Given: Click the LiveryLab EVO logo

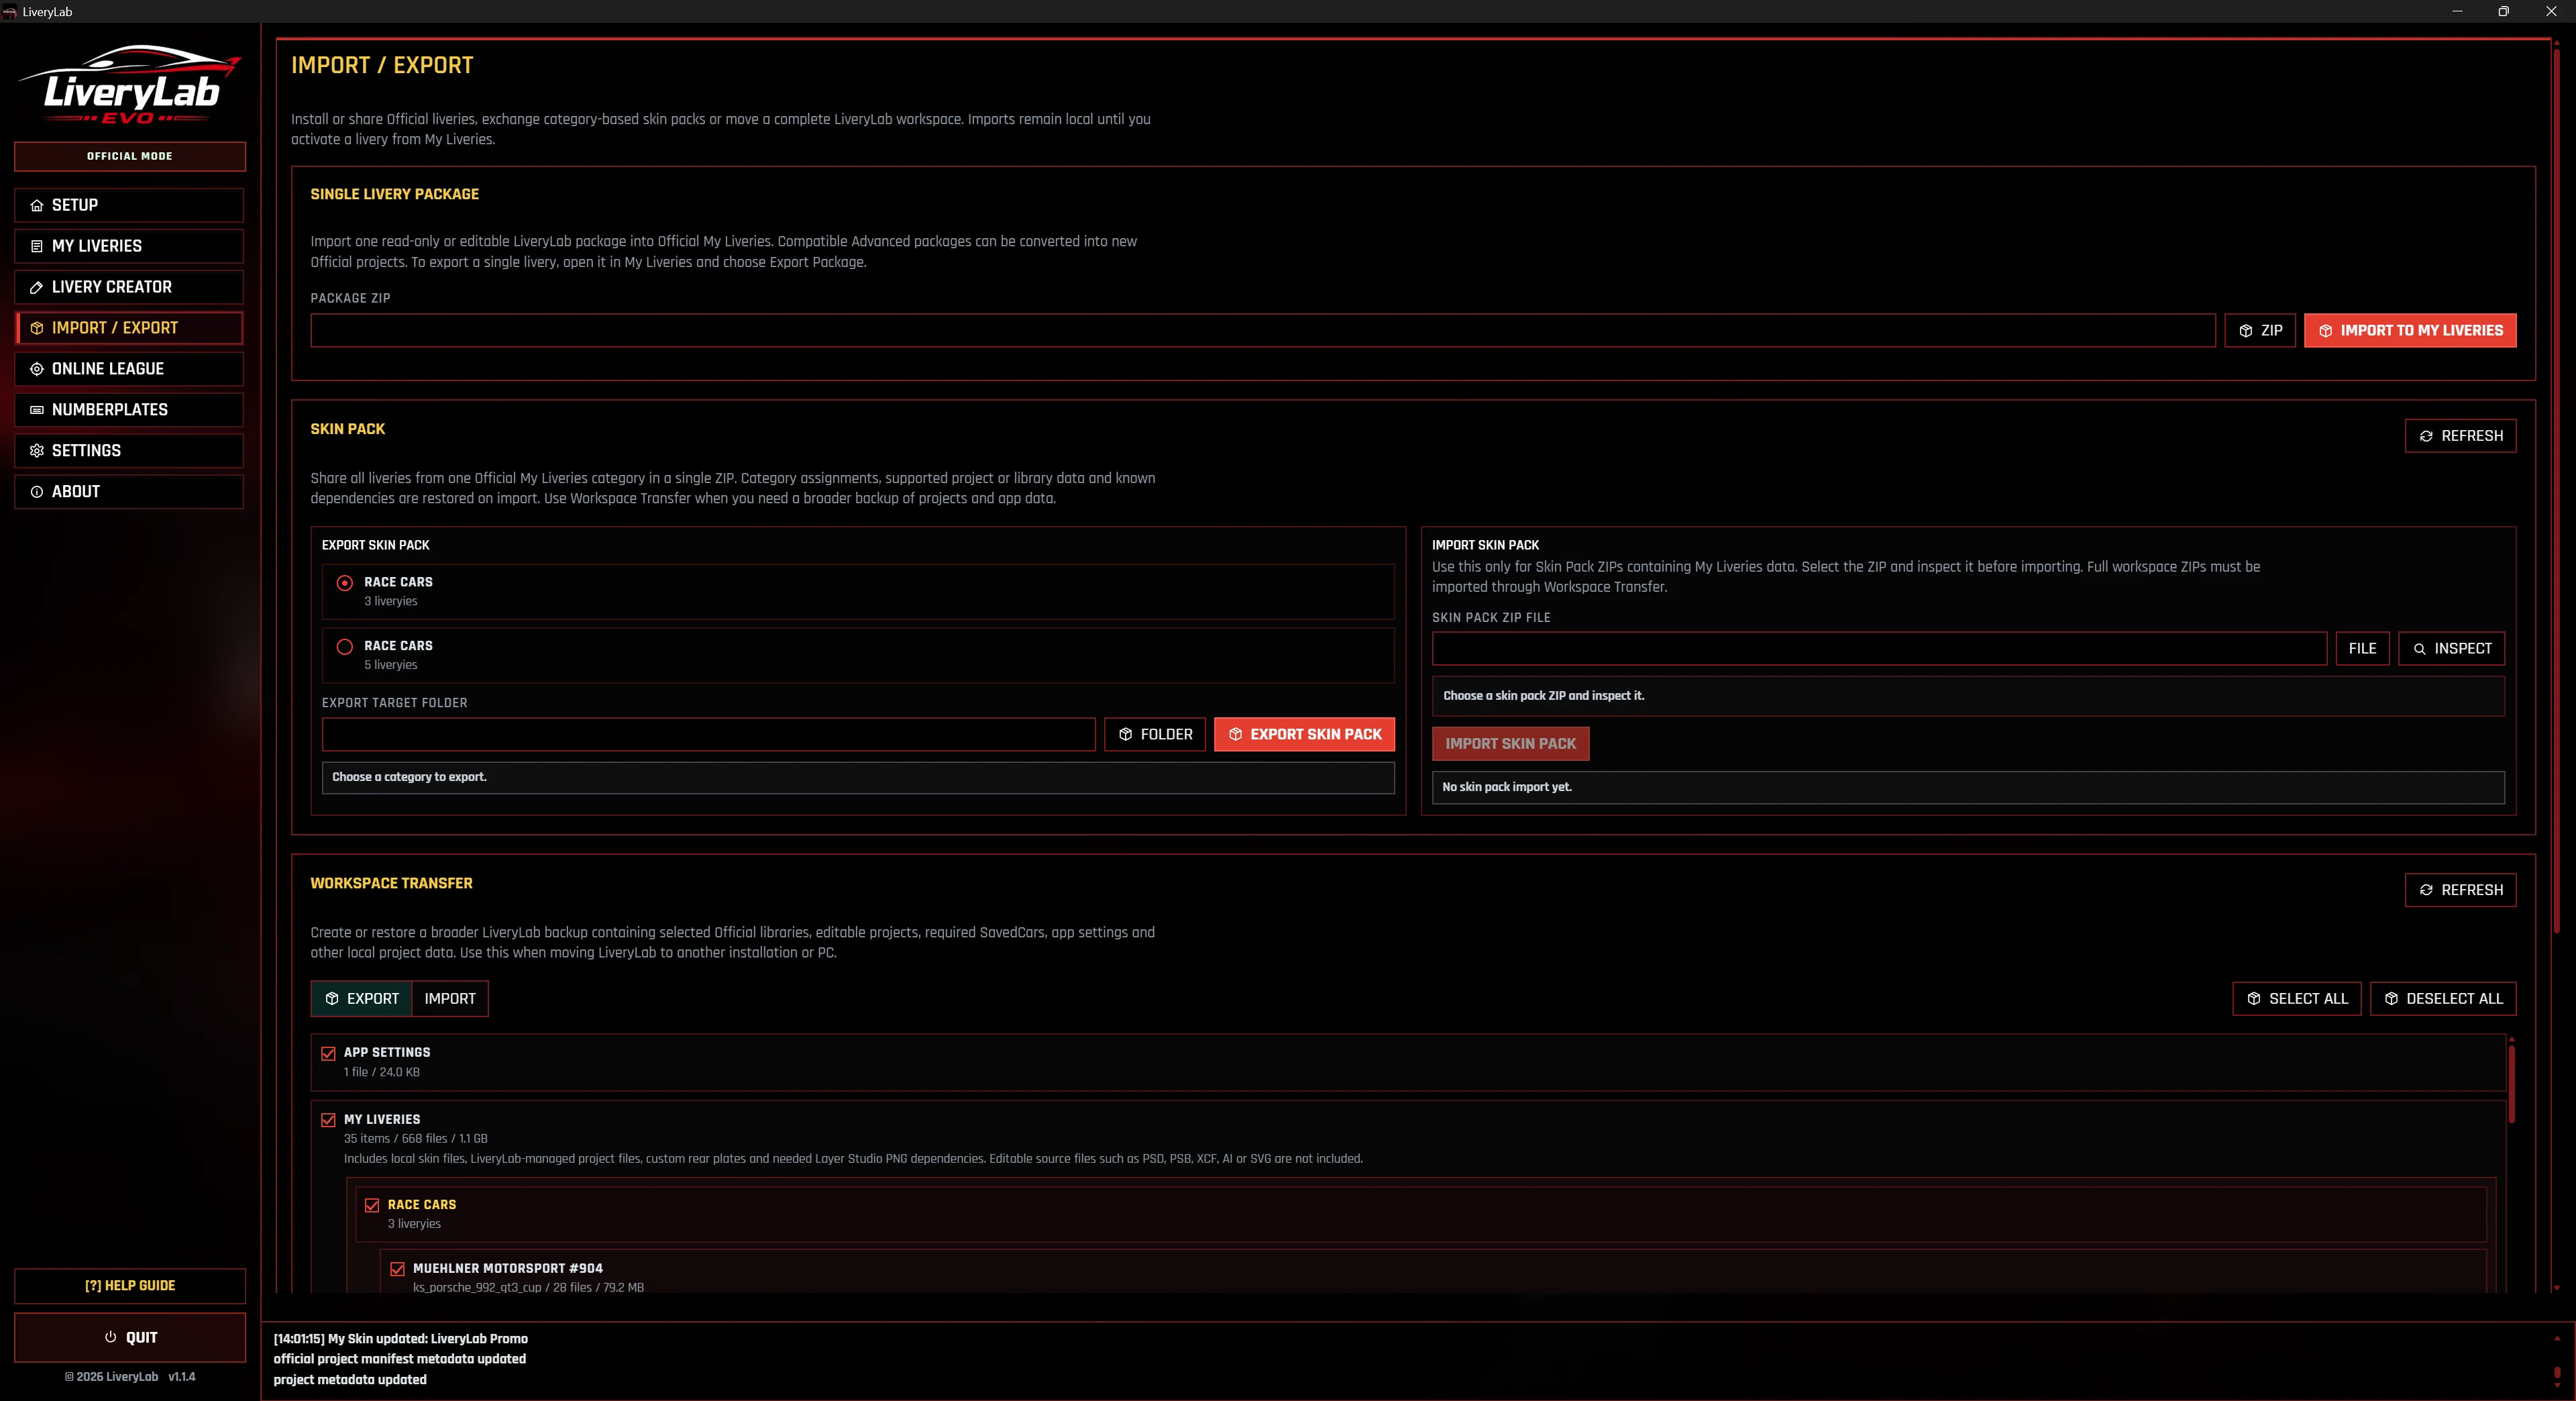Looking at the screenshot, I should [x=130, y=84].
